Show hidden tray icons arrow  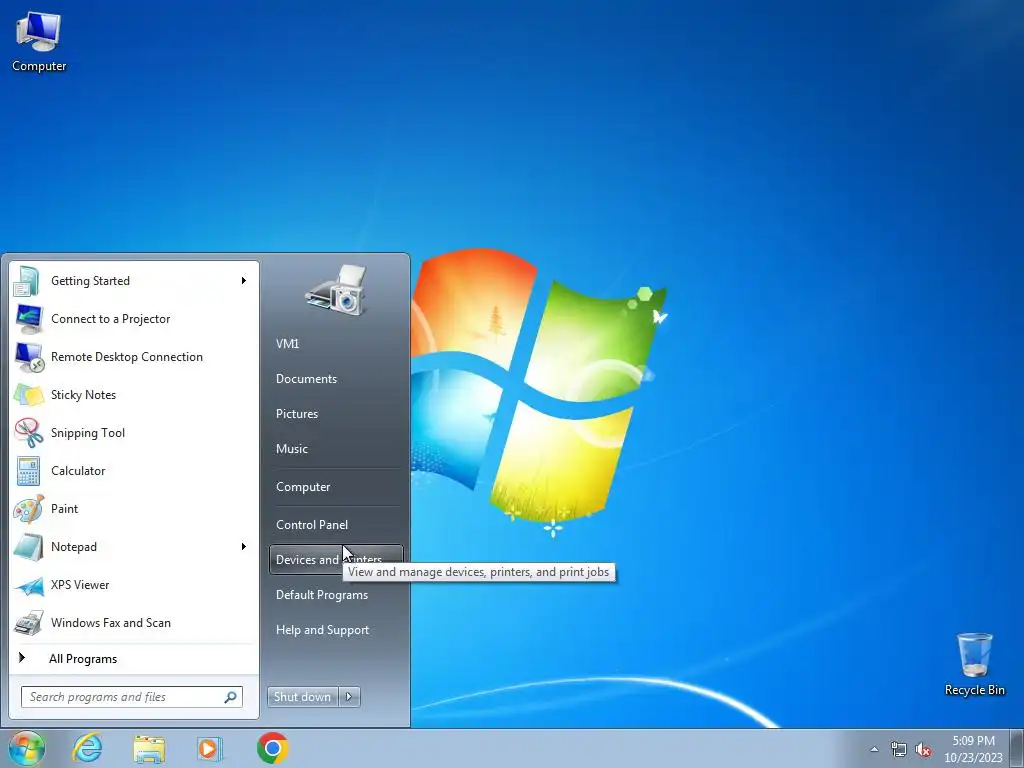coord(874,750)
